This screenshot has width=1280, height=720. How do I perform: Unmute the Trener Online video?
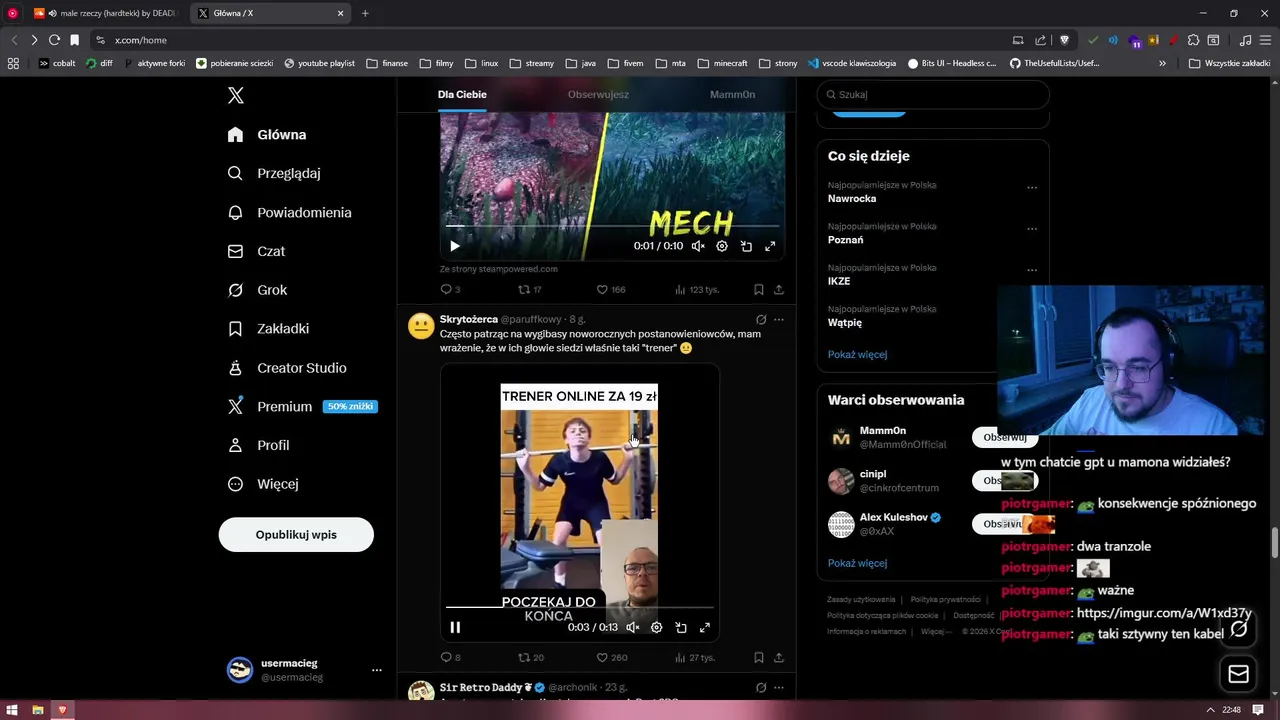(633, 627)
